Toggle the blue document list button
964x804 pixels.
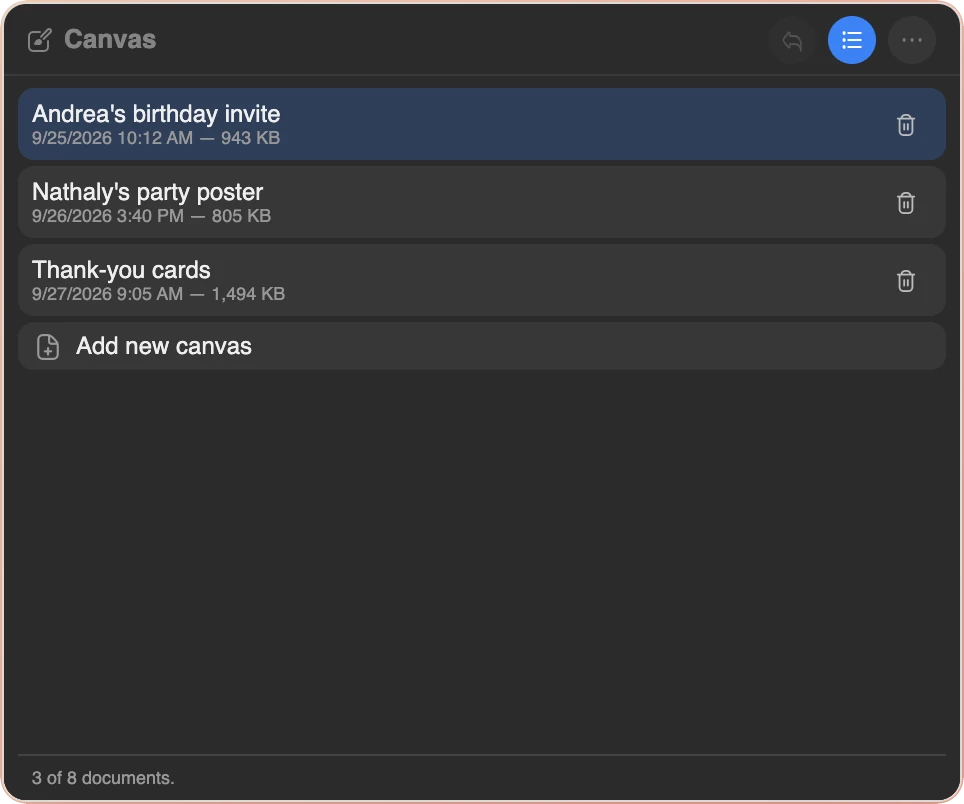click(851, 41)
